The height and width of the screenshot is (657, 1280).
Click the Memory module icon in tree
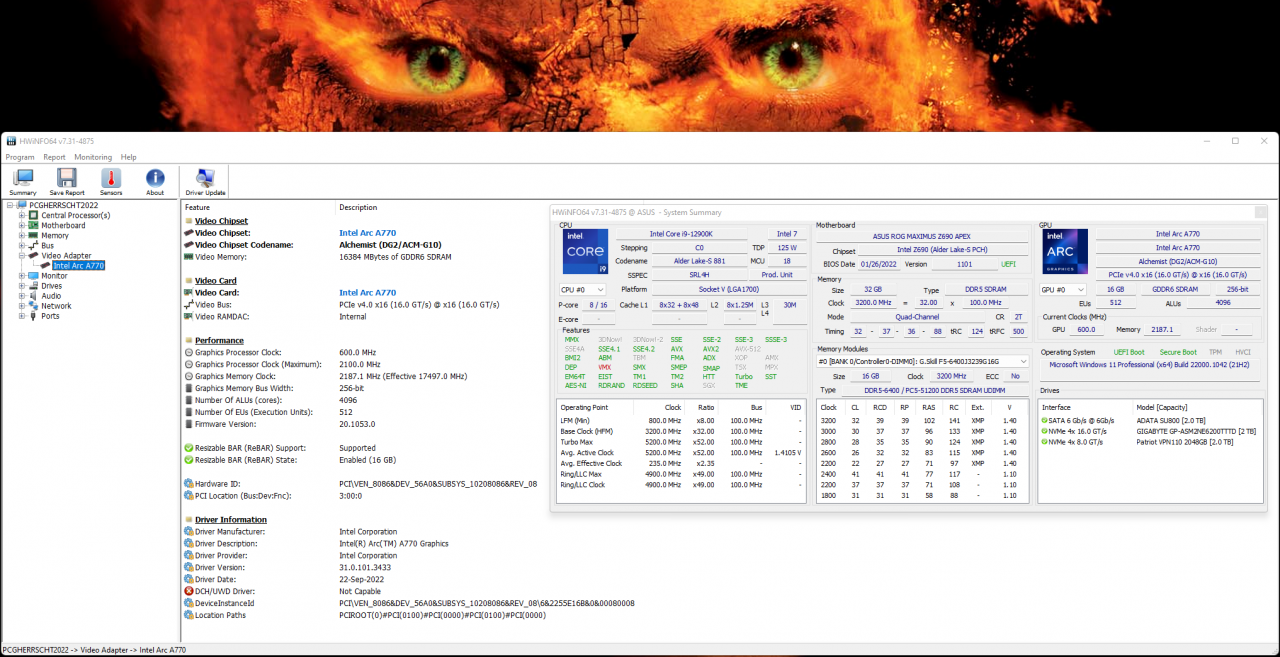(34, 236)
